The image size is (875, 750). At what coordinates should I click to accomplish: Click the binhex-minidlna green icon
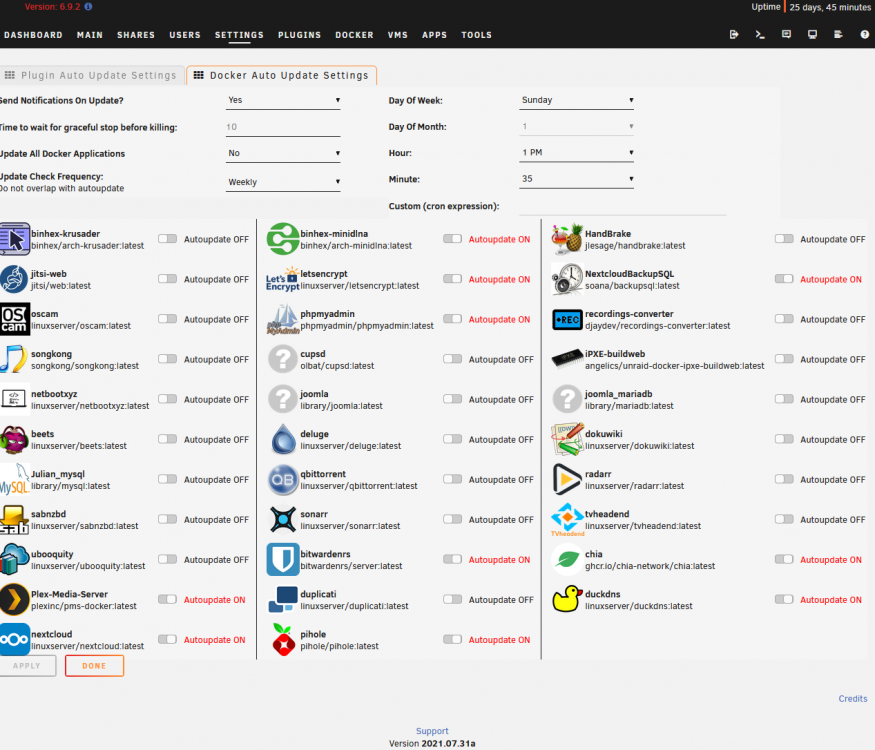click(x=283, y=239)
